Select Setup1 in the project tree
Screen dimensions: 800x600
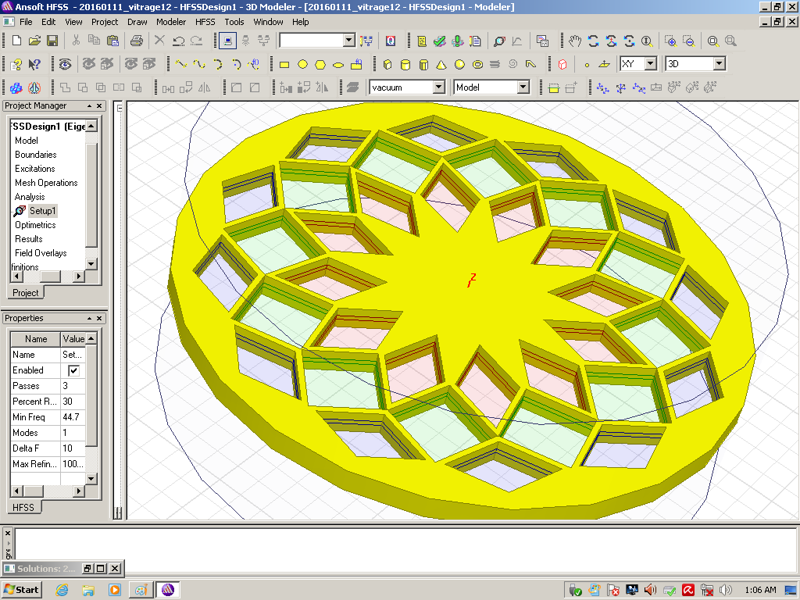click(x=42, y=211)
